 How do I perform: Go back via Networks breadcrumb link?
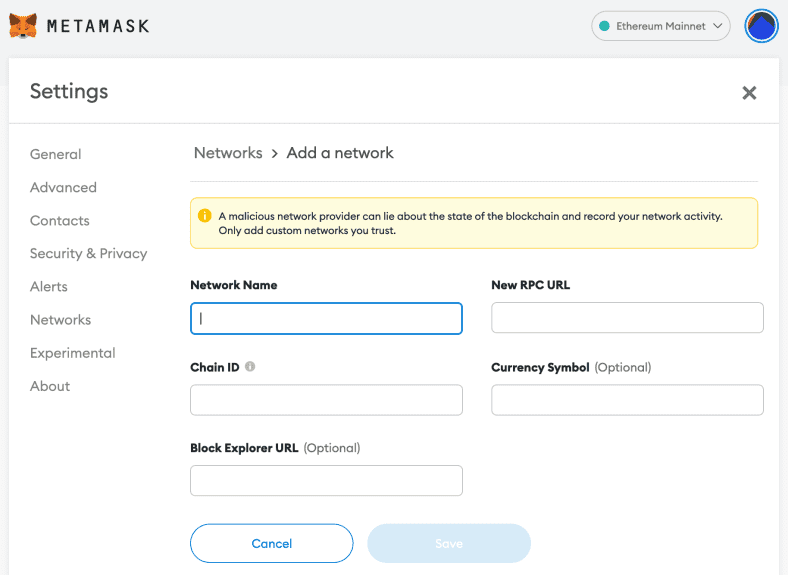click(x=228, y=153)
